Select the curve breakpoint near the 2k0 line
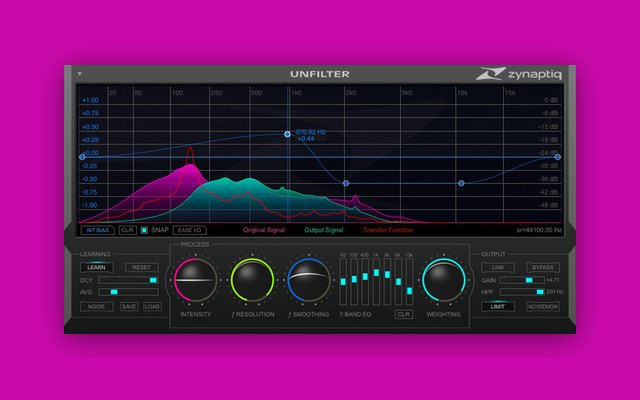Screen dimensions: 640x400 346,184
